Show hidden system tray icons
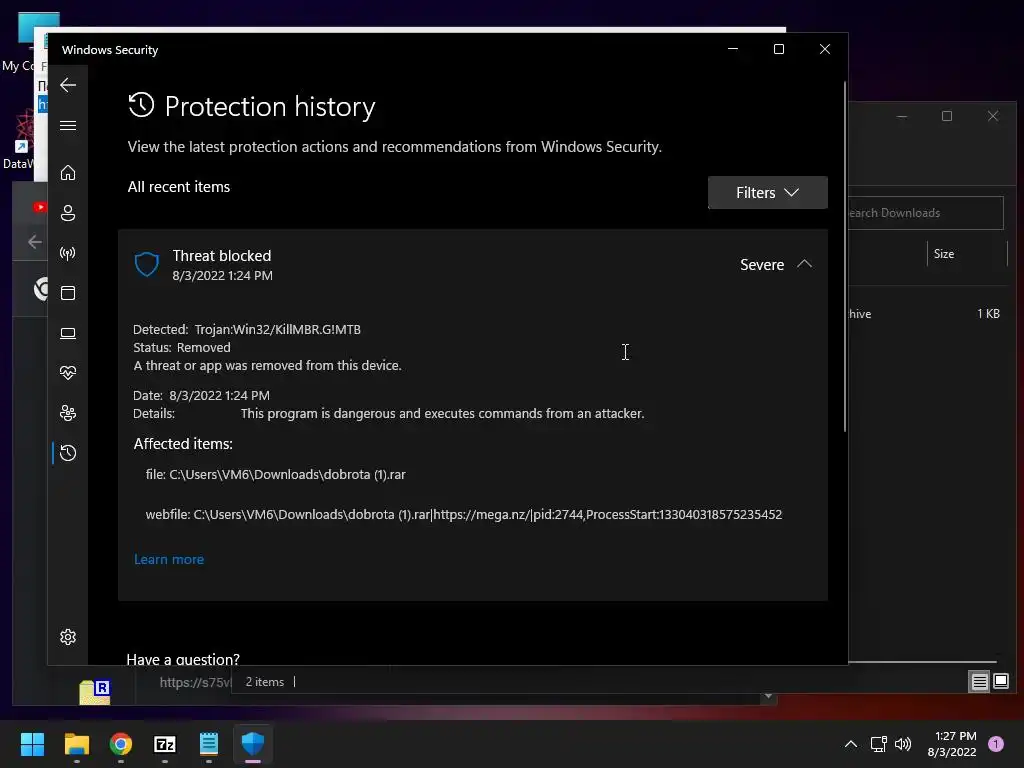The width and height of the screenshot is (1024, 768). click(850, 744)
